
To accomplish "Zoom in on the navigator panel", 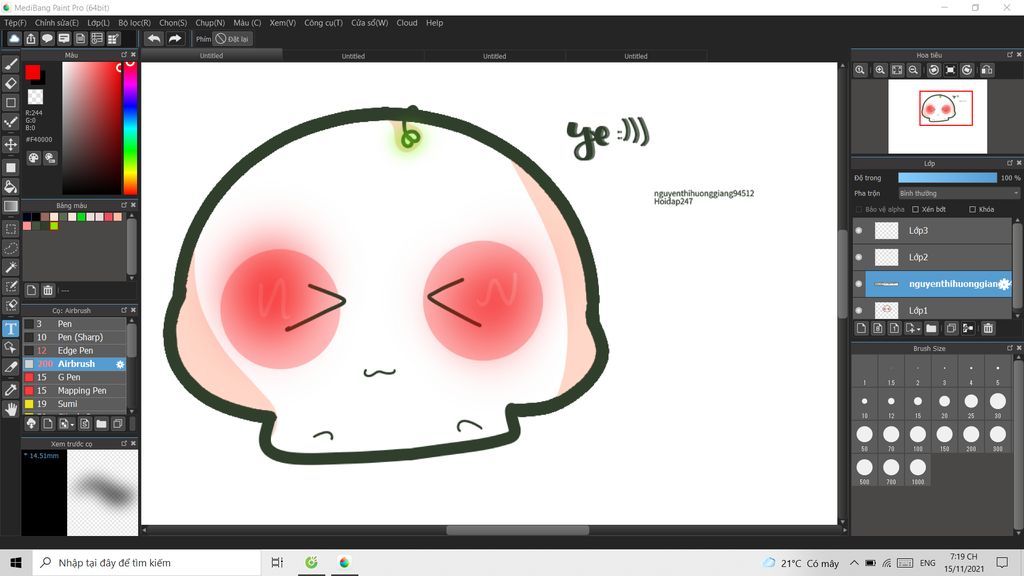I will point(880,70).
